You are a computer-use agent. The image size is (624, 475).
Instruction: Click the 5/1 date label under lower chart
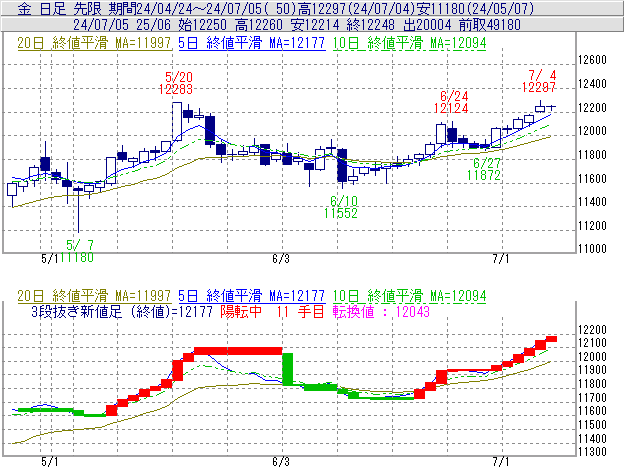(50, 462)
